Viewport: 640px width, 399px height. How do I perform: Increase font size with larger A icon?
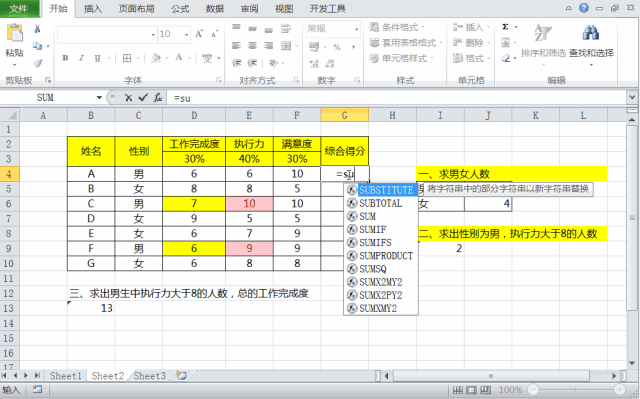(x=199, y=34)
